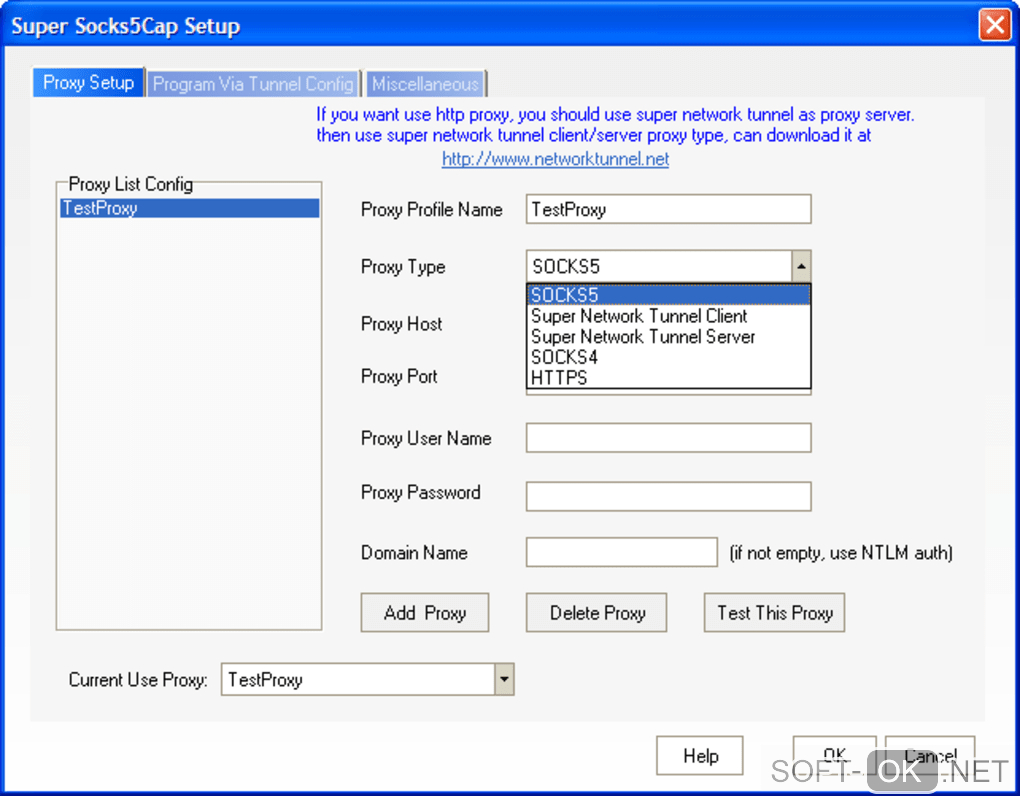Click the Domain Name field

click(621, 552)
